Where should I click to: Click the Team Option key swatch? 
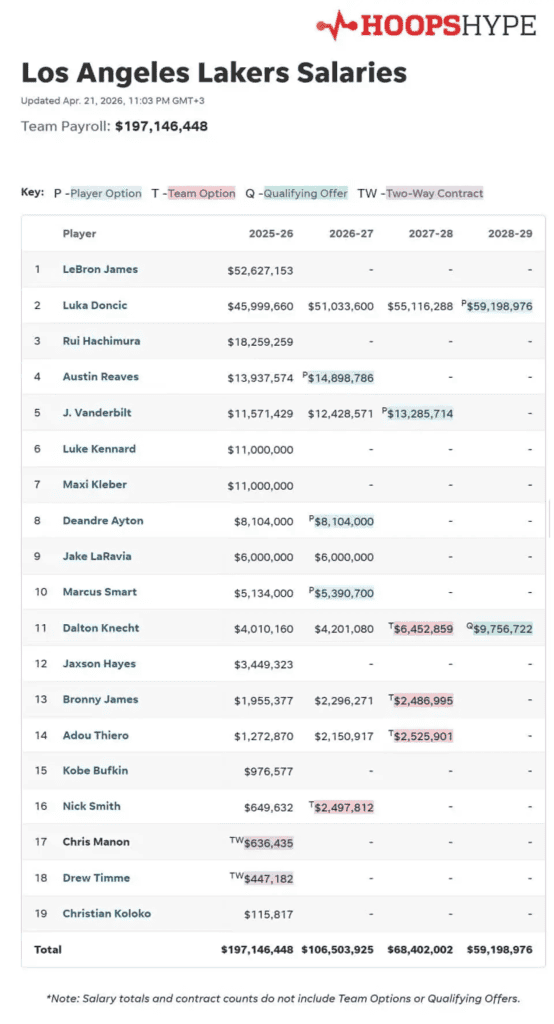click(x=202, y=193)
